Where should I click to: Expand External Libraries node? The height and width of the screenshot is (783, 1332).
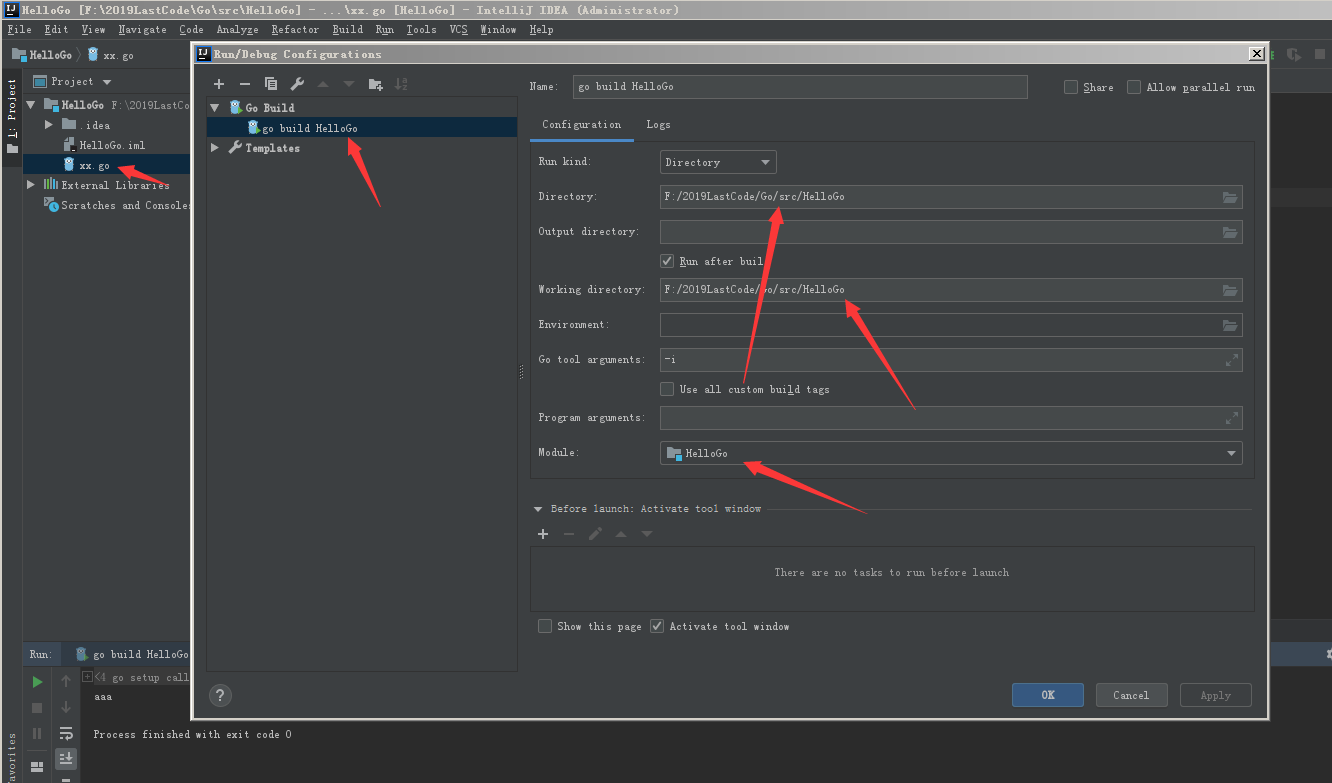[31, 185]
